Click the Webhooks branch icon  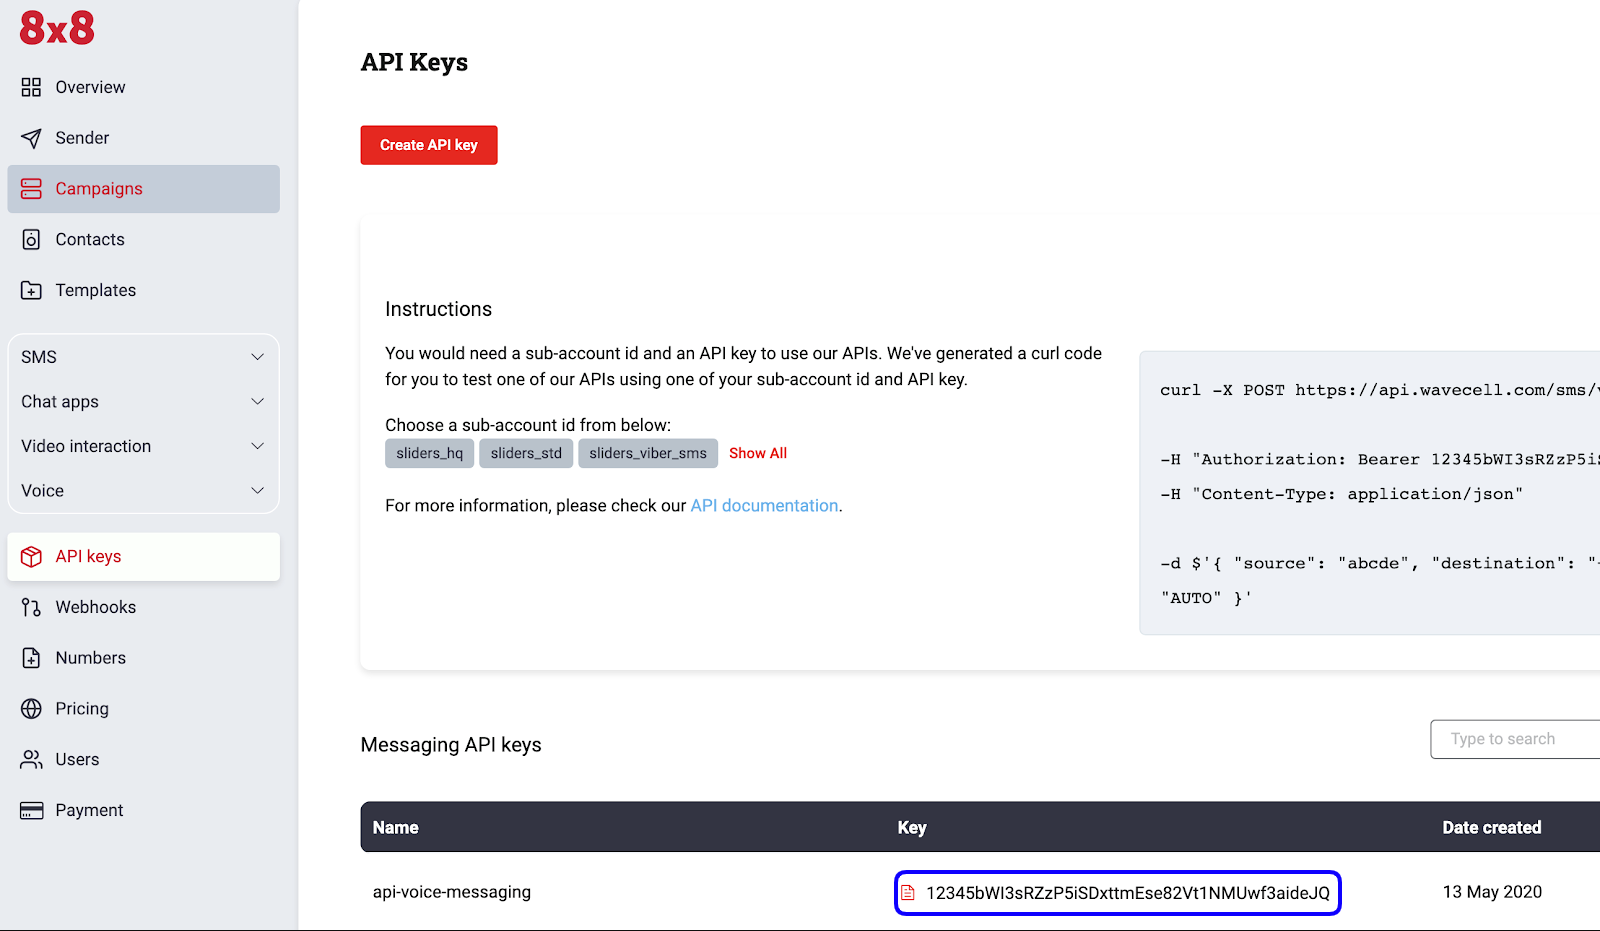pyautogui.click(x=31, y=608)
